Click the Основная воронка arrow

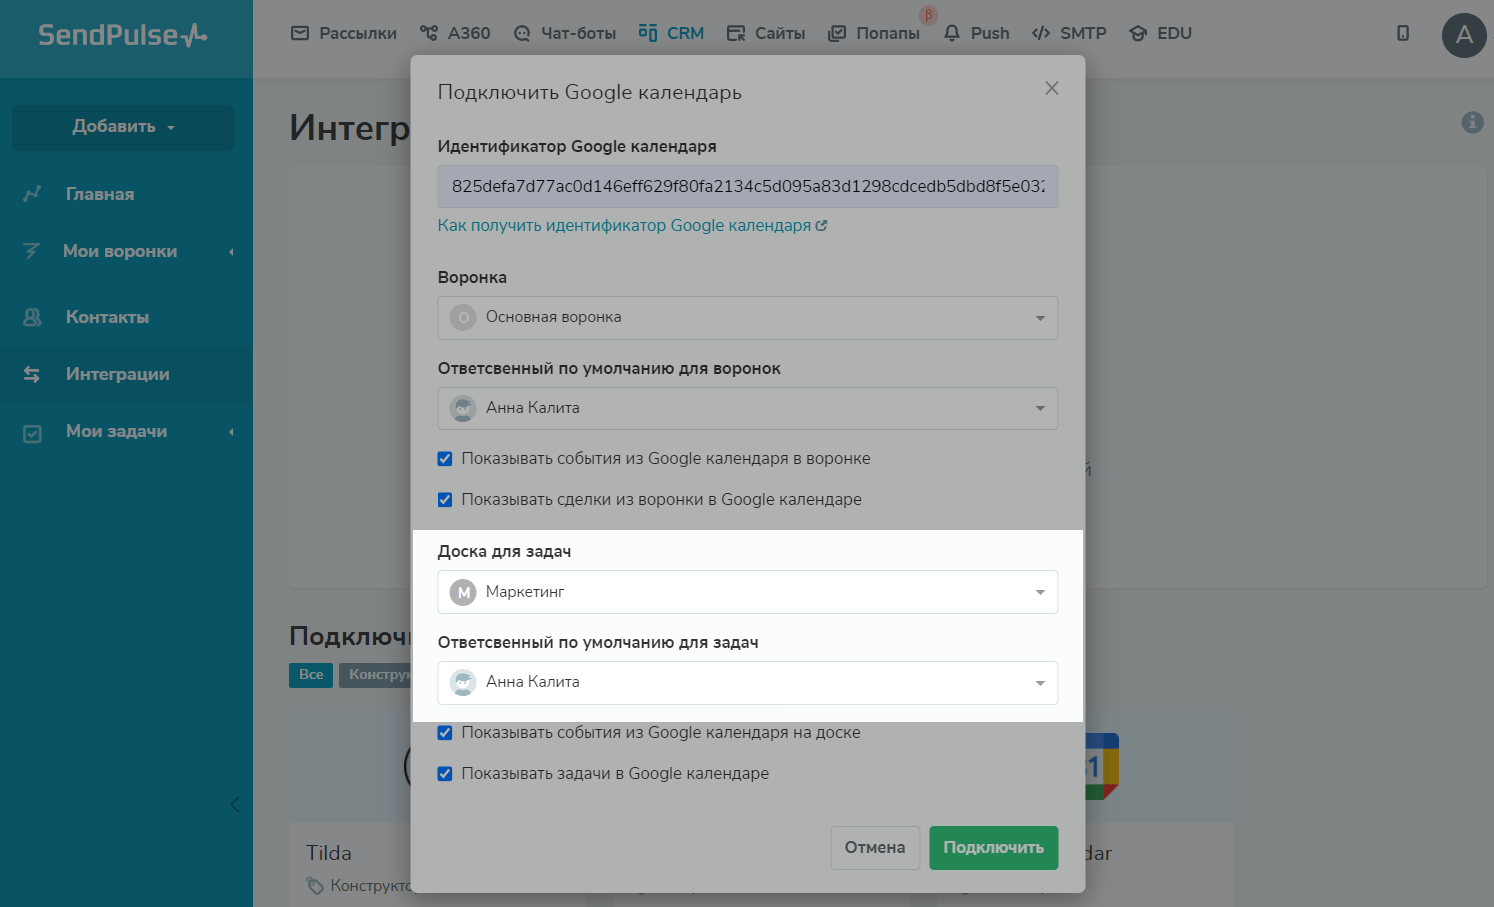[1040, 318]
